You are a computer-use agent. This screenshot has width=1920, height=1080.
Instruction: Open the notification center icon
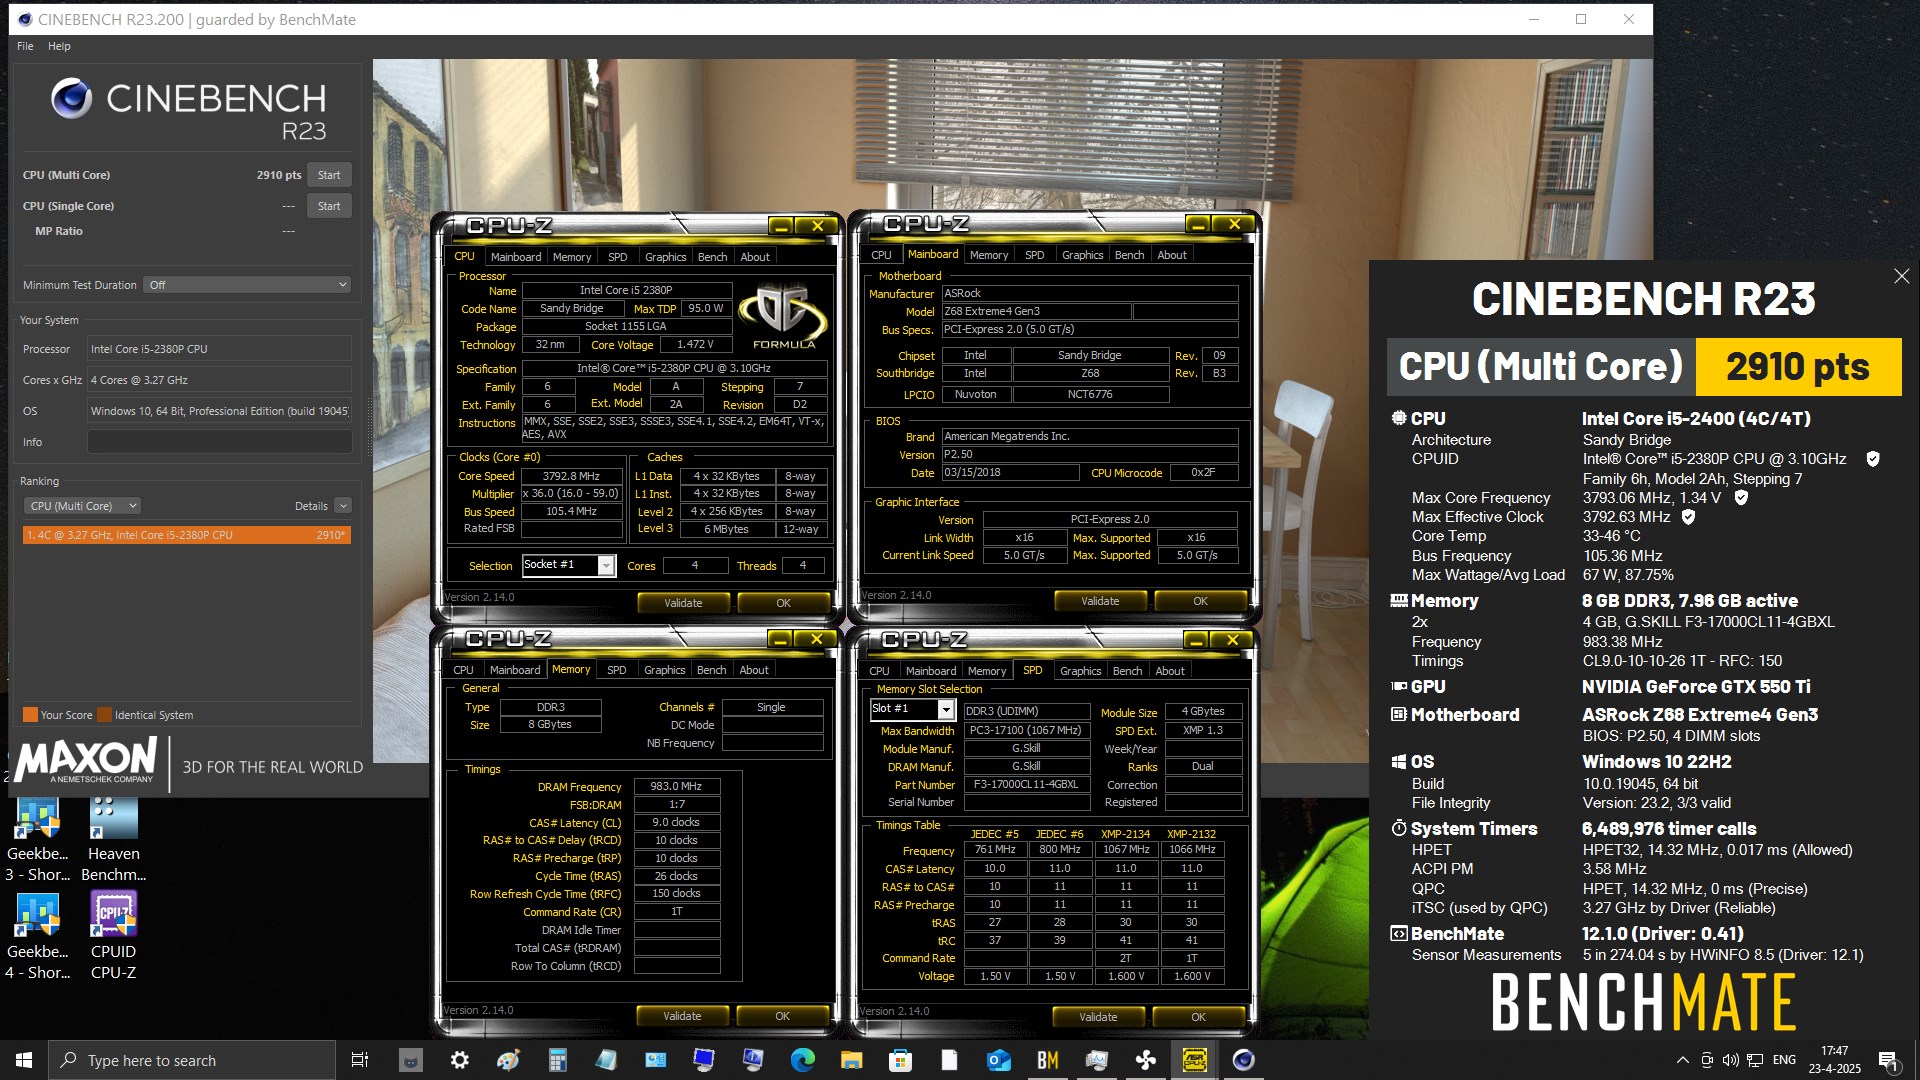pyautogui.click(x=1888, y=1060)
